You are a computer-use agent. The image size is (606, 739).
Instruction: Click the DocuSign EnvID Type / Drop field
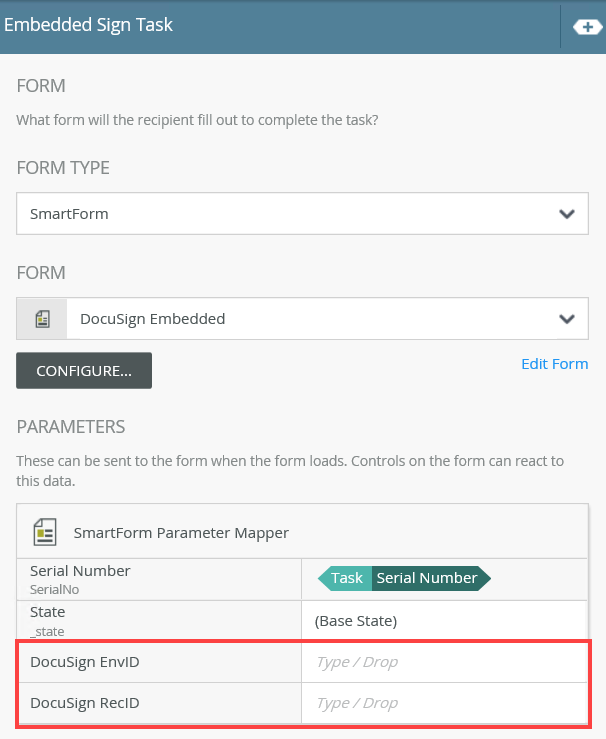pyautogui.click(x=445, y=662)
